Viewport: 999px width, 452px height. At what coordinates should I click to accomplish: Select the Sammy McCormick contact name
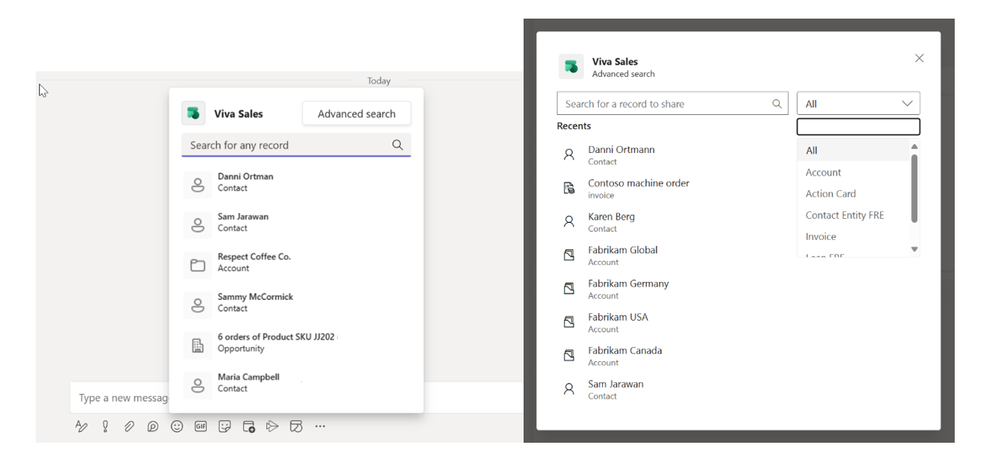pyautogui.click(x=255, y=297)
